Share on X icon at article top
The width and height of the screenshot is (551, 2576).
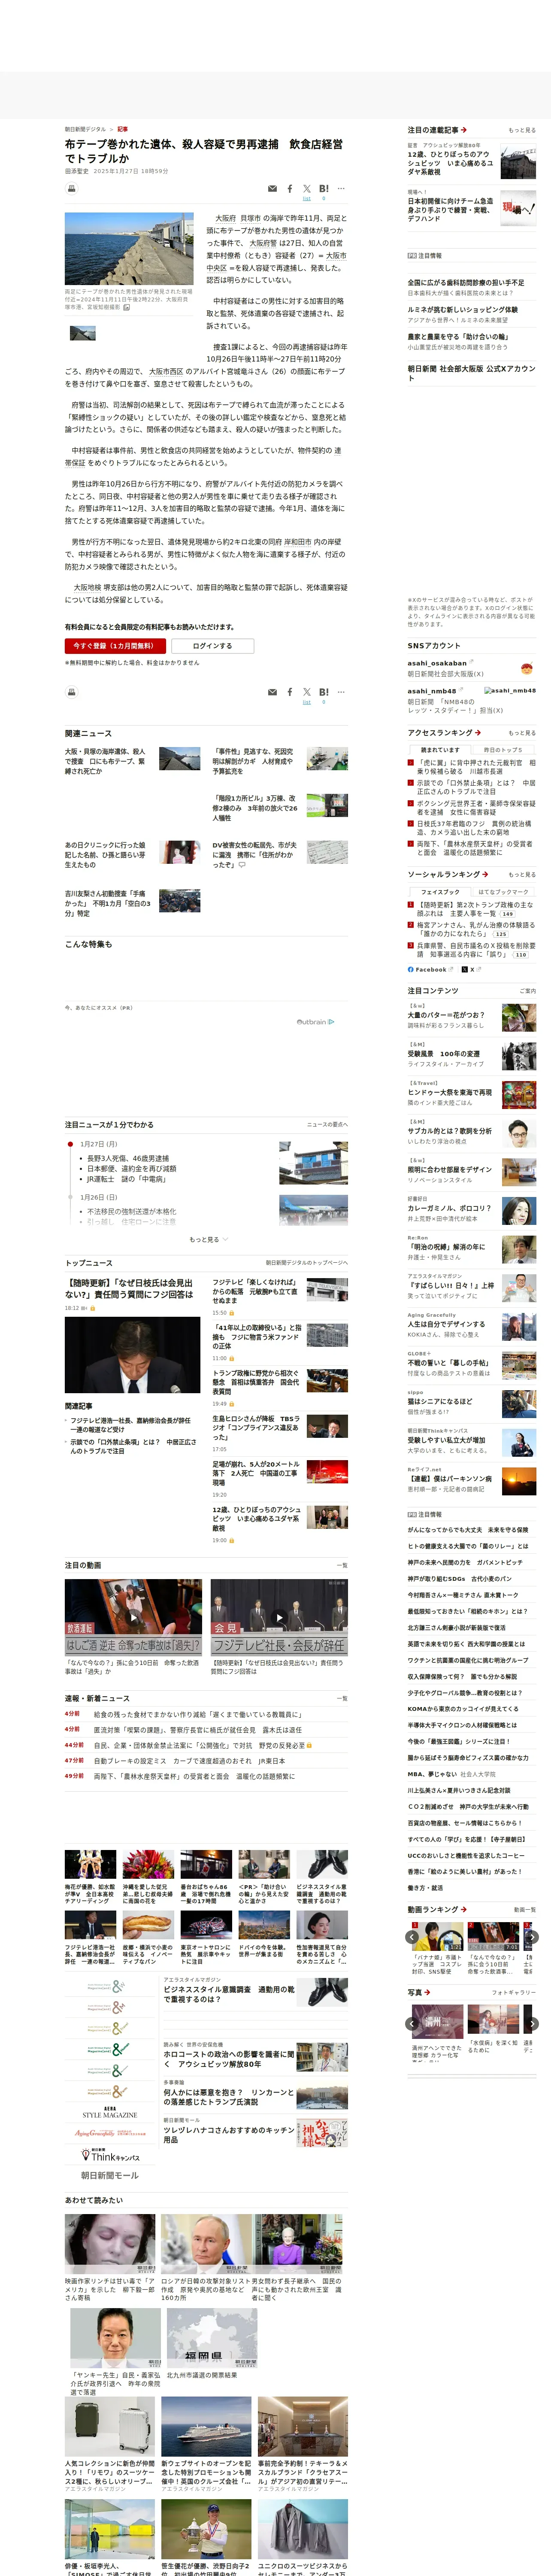tap(307, 188)
